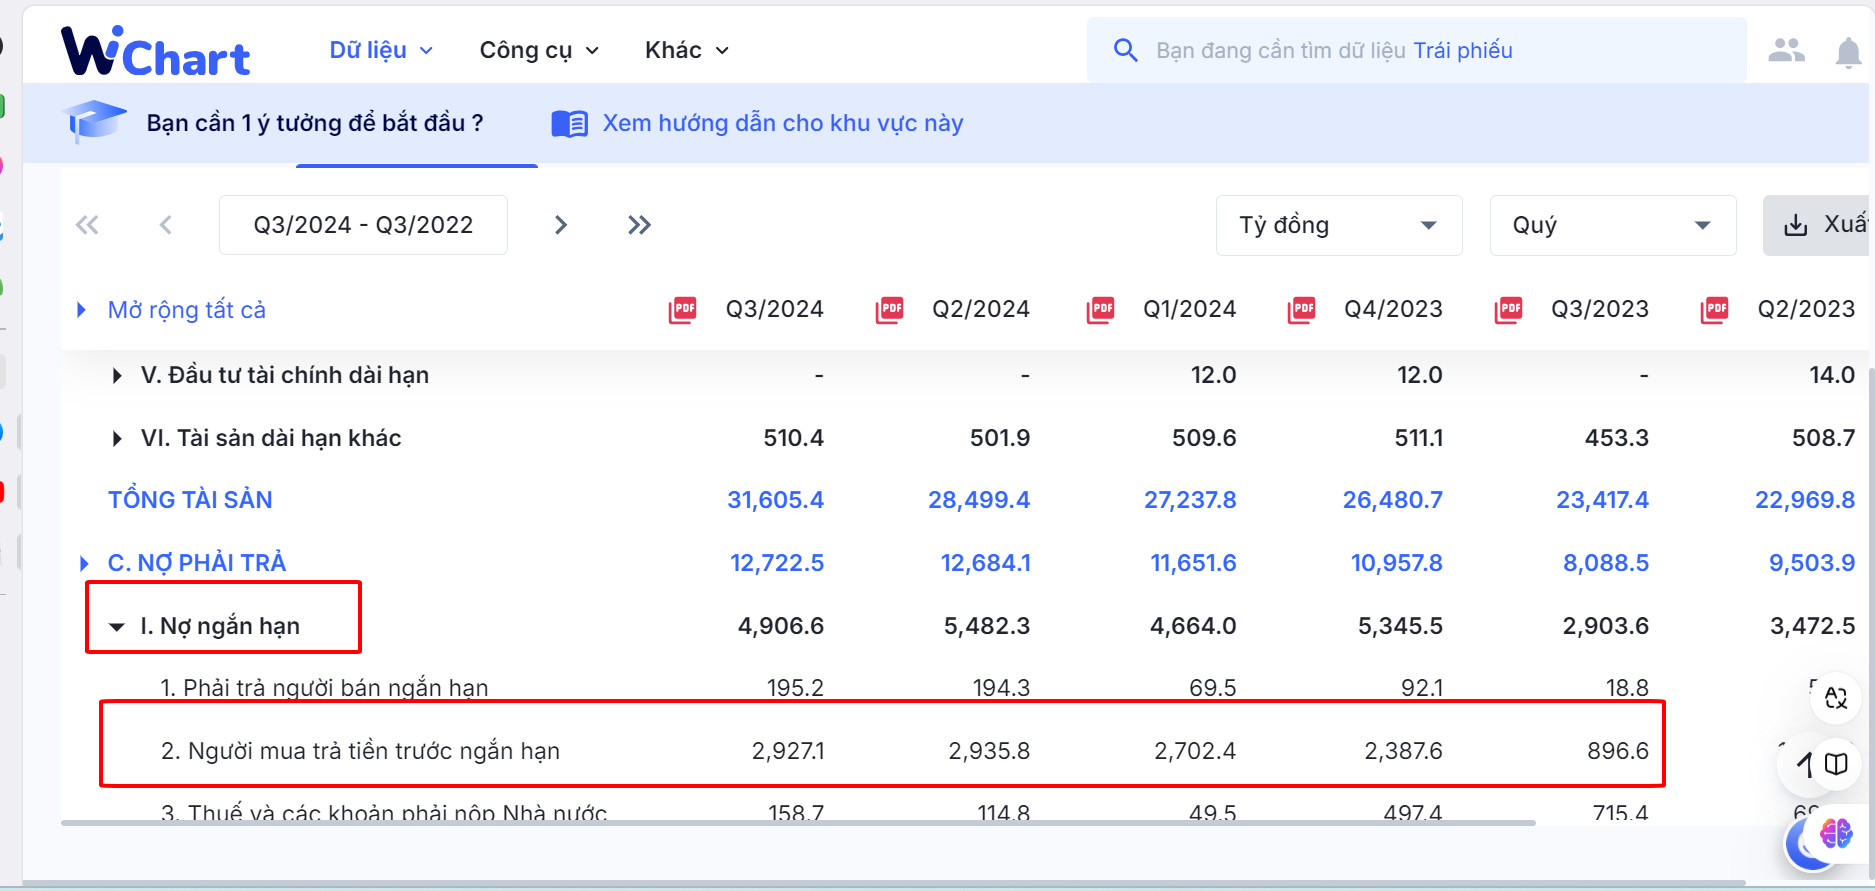The height and width of the screenshot is (891, 1875).
Task: Go to next period arrow
Action: (561, 225)
